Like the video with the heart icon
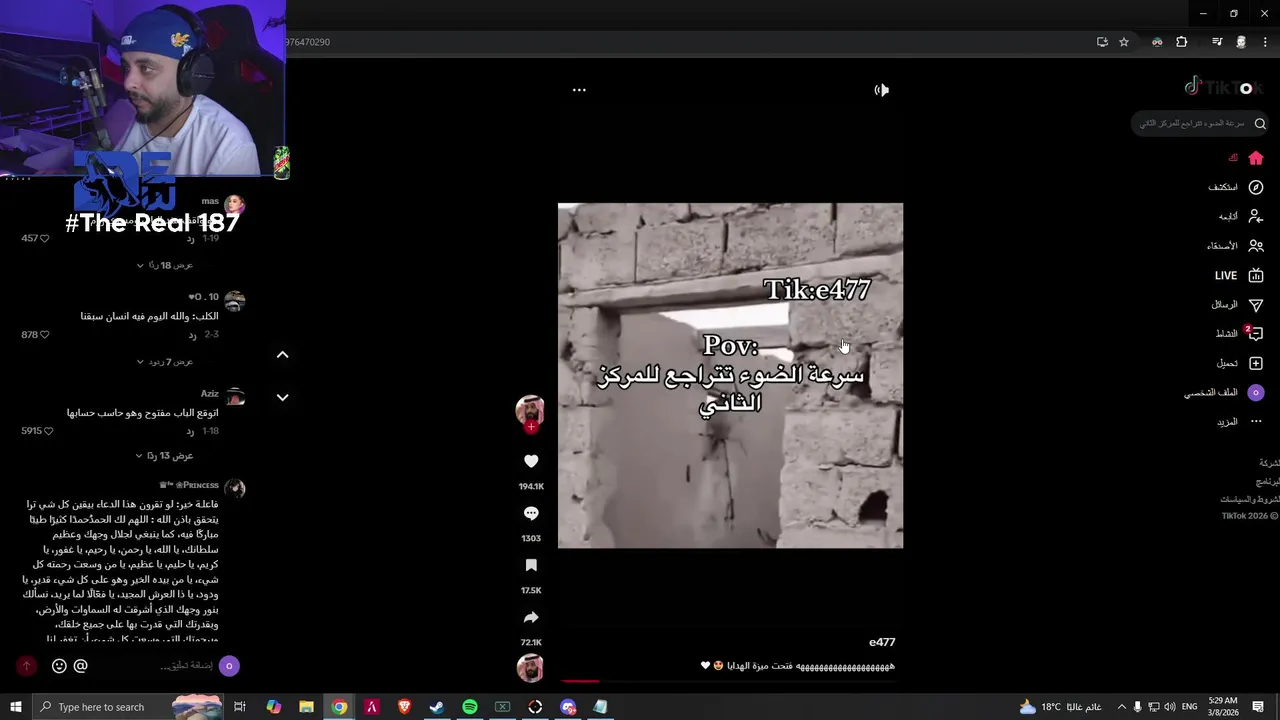Viewport: 1280px width, 720px height. [531, 461]
